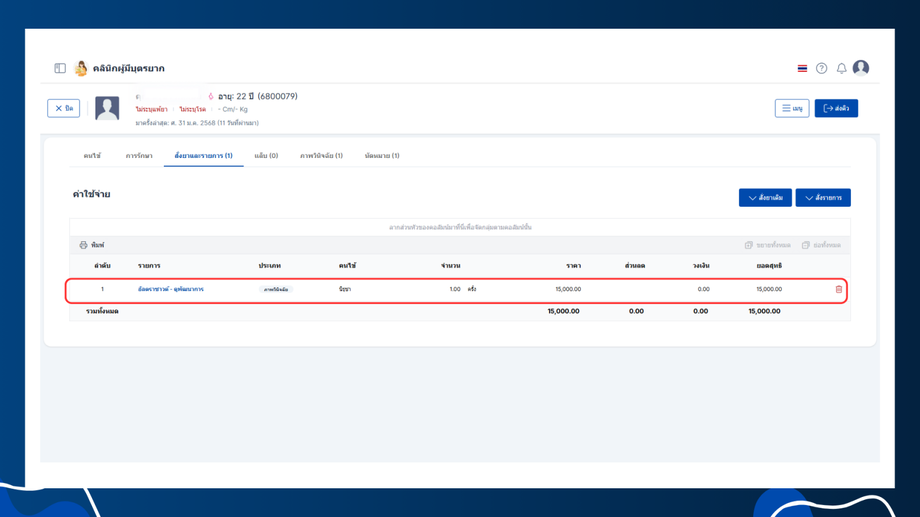Click the พิมพ์ print button
The image size is (920, 517).
(92, 245)
